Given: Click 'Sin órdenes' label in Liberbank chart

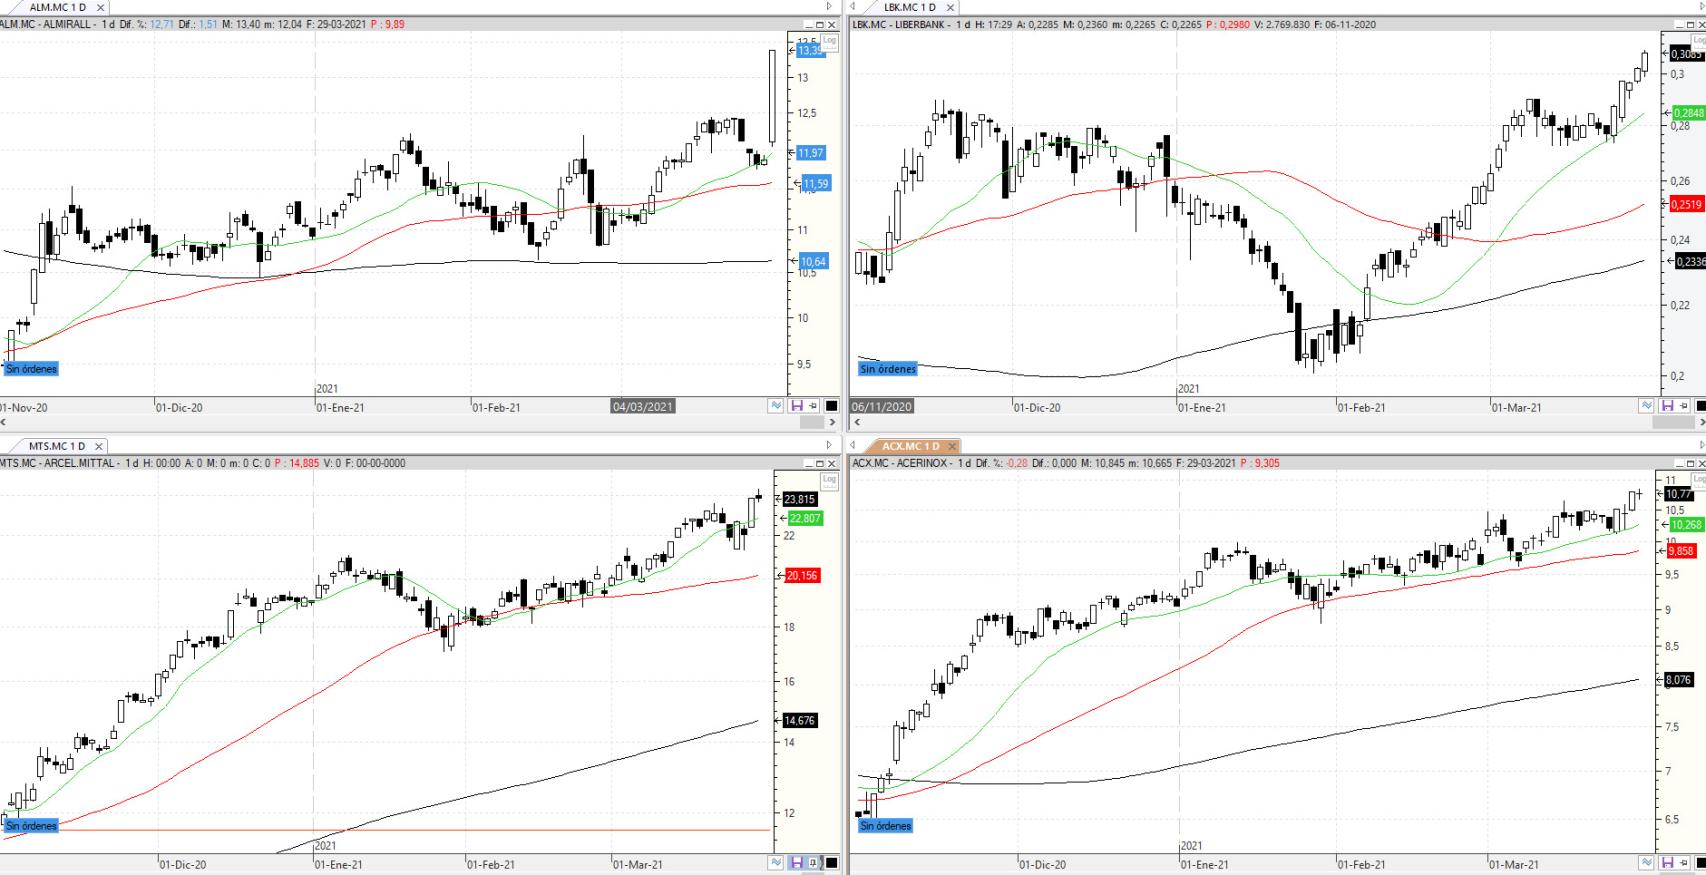Looking at the screenshot, I should (887, 369).
